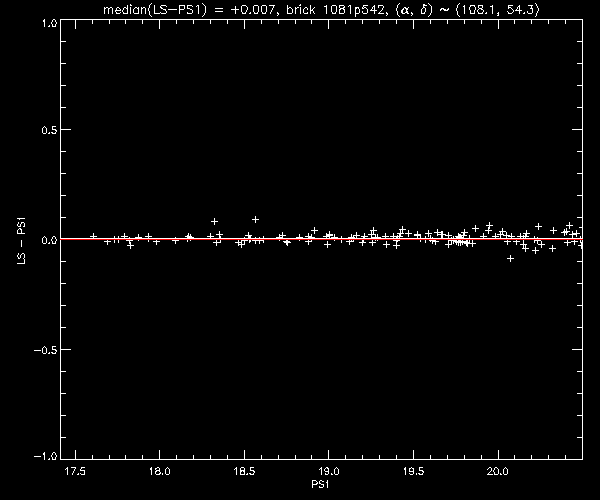Click the y-axis tick label 1.0
The image size is (600, 500).
[49, 23]
